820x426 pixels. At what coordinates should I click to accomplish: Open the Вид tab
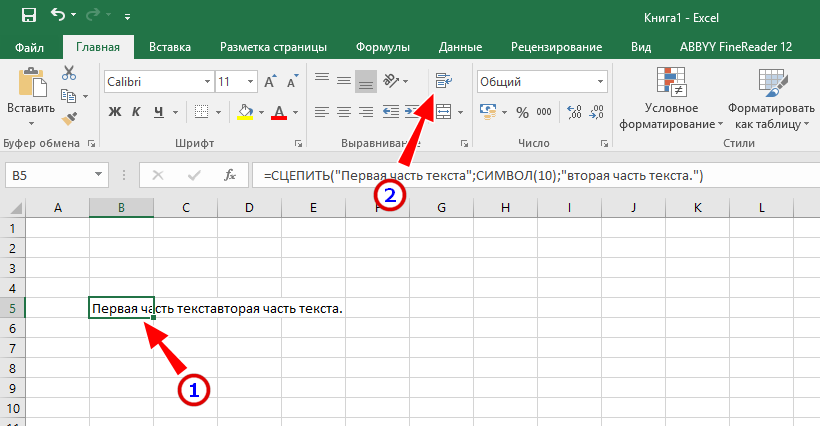(x=641, y=47)
